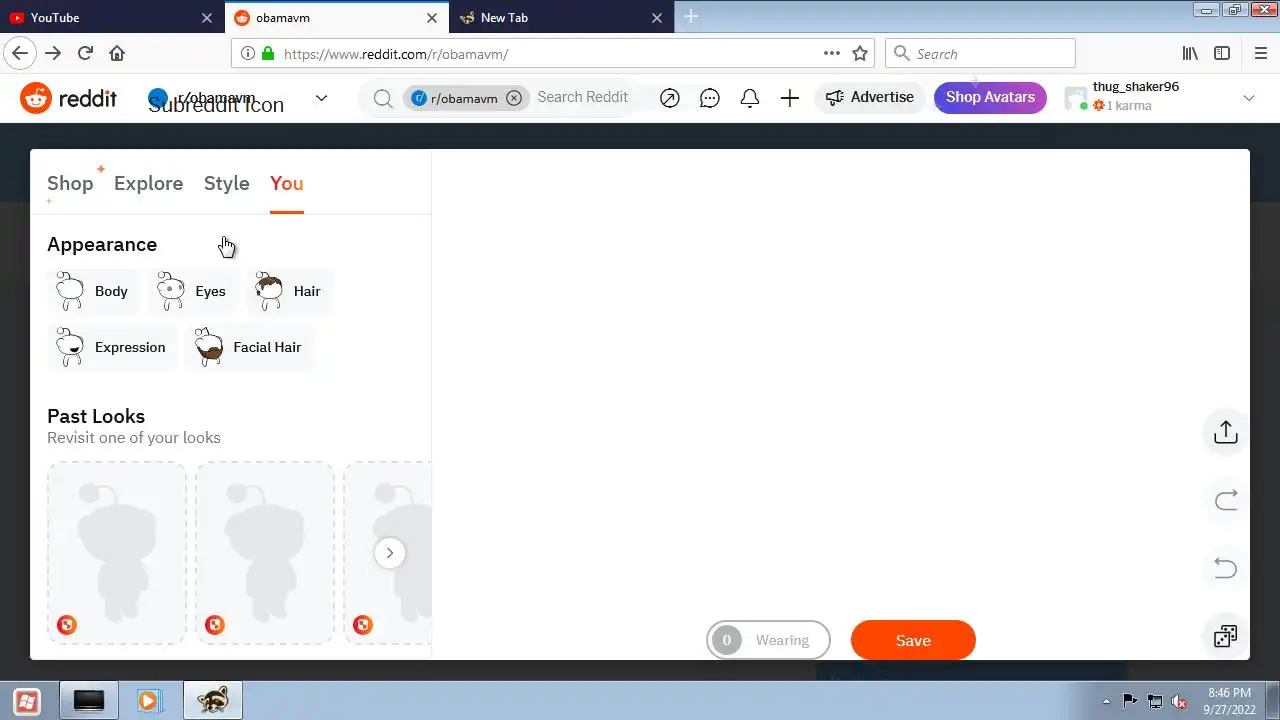The width and height of the screenshot is (1280, 720).
Task: Click the Wearing counter button
Action: pos(768,640)
